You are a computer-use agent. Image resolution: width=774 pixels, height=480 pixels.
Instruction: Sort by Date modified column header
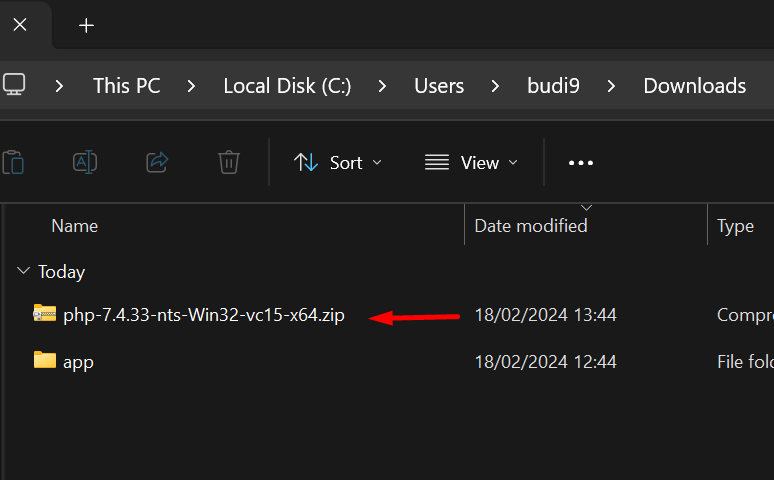[531, 226]
